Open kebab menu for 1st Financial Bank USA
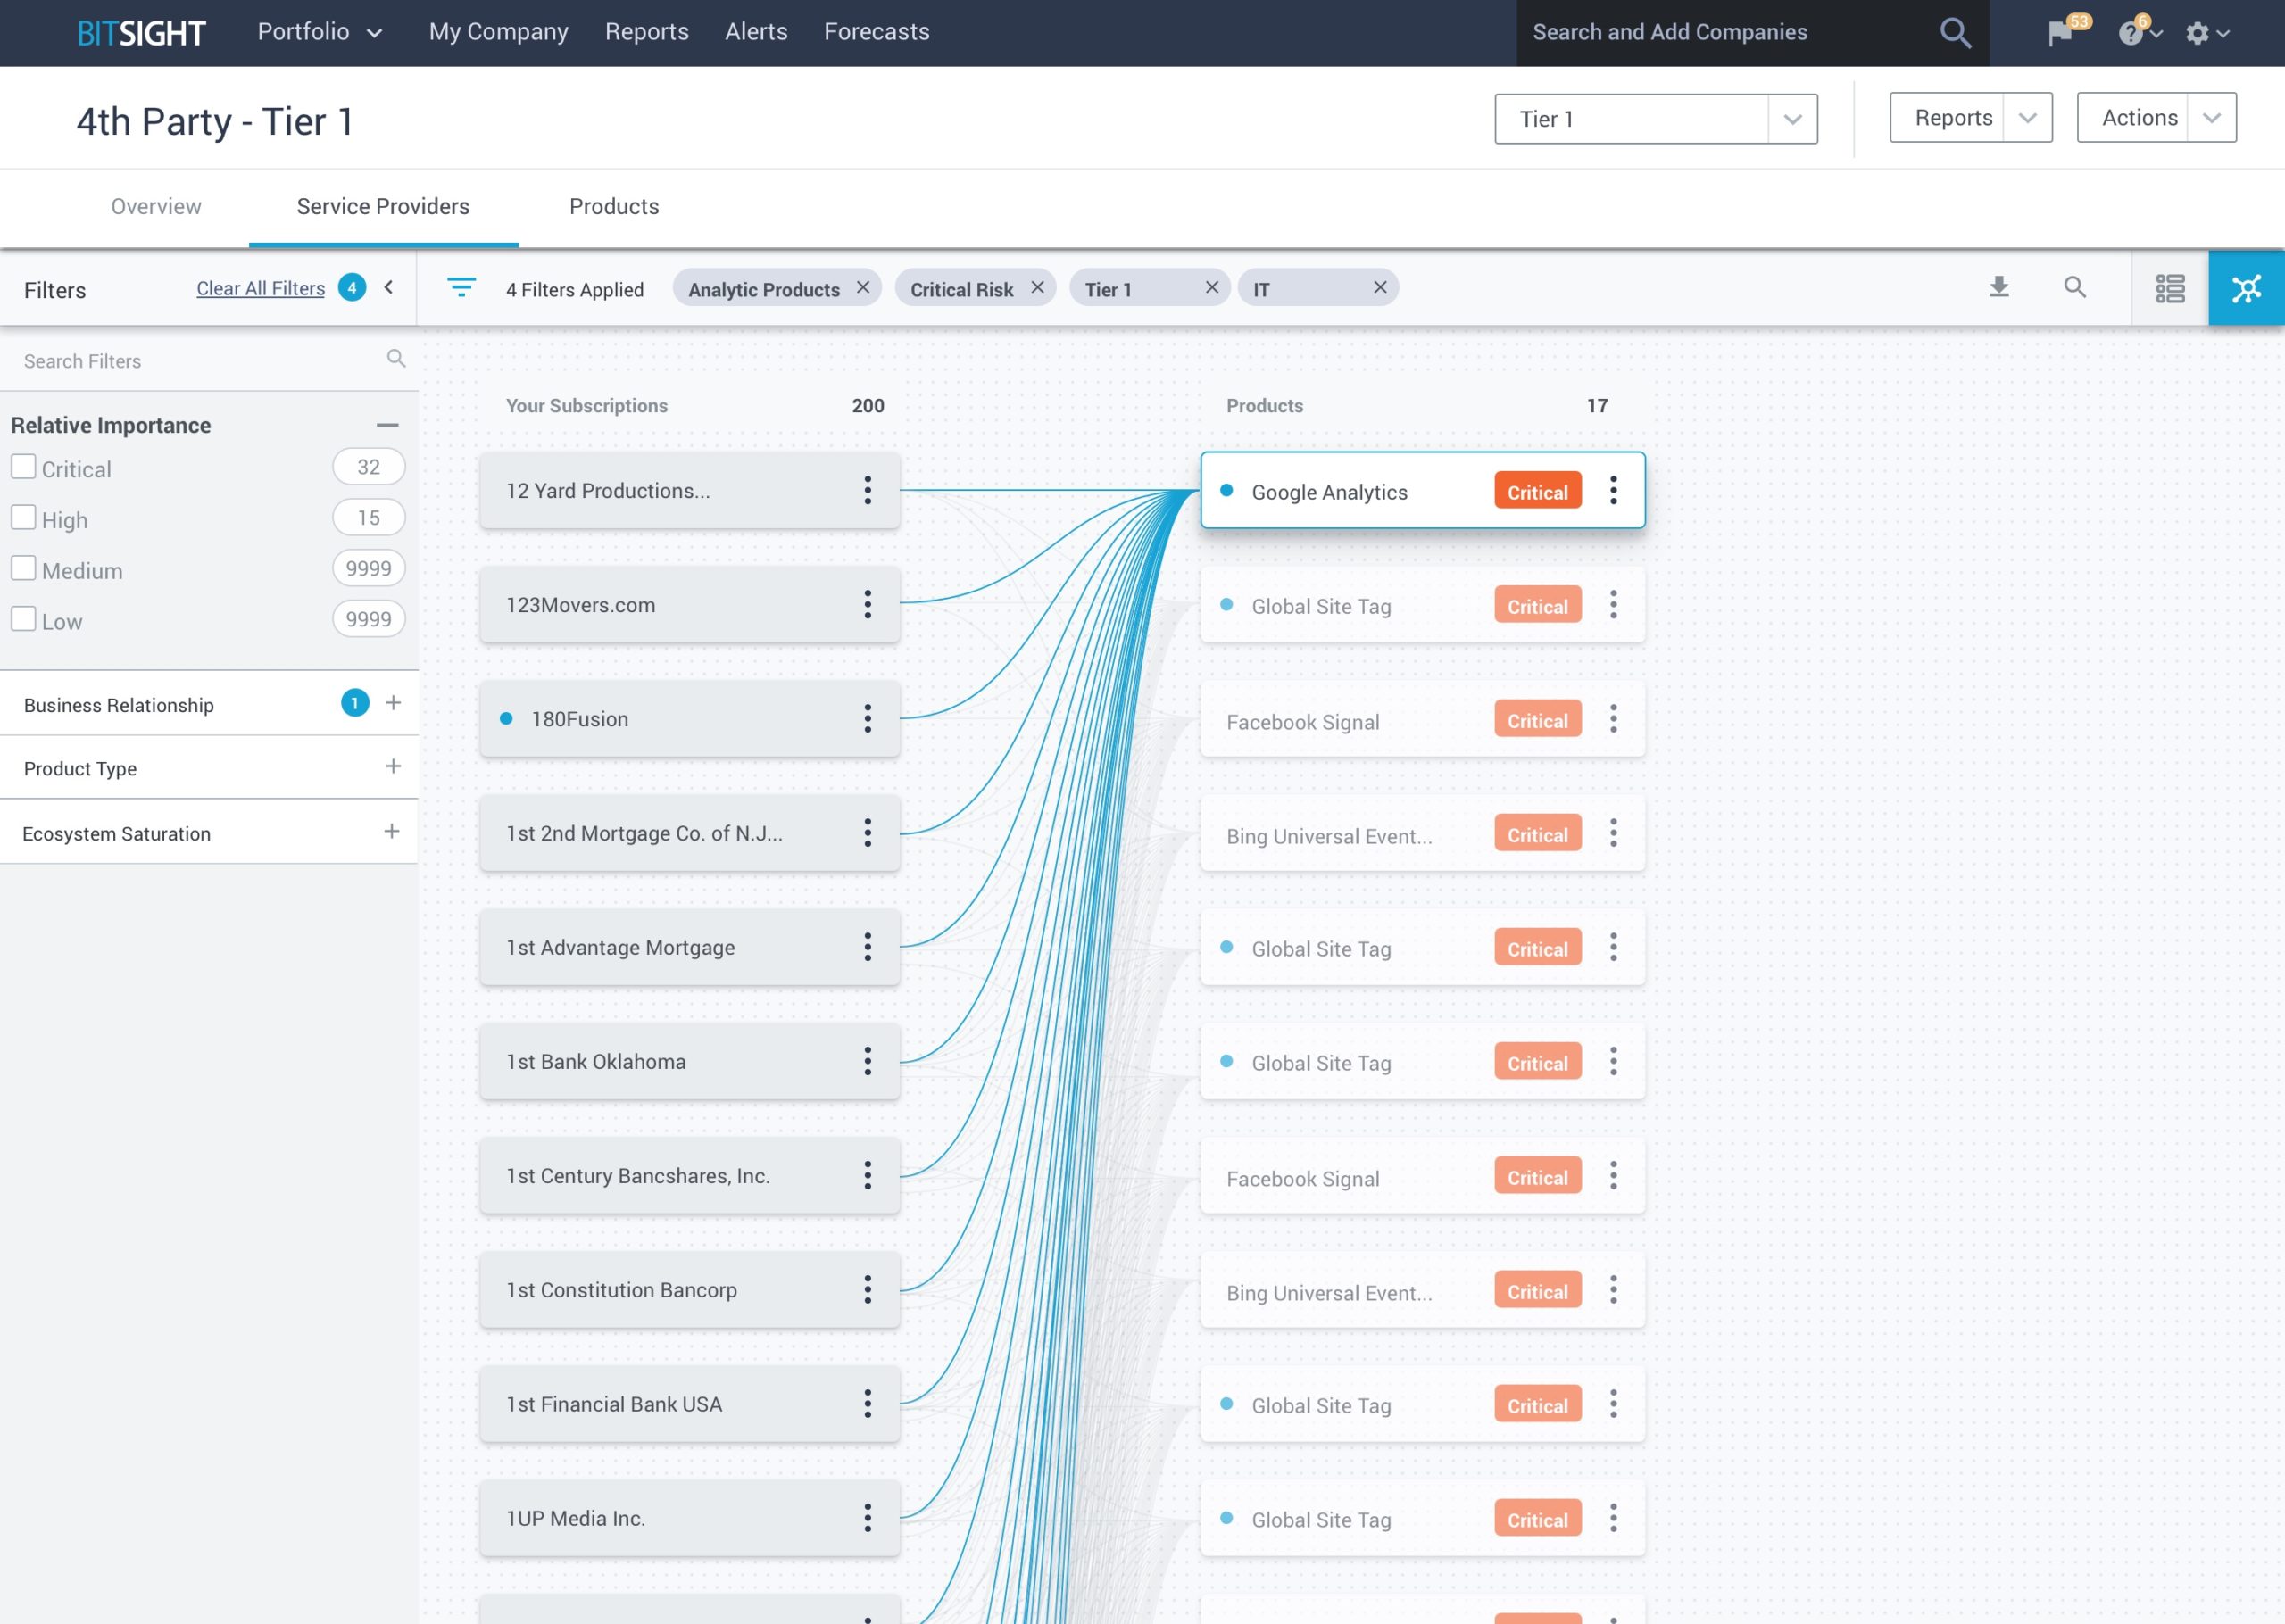 tap(867, 1403)
